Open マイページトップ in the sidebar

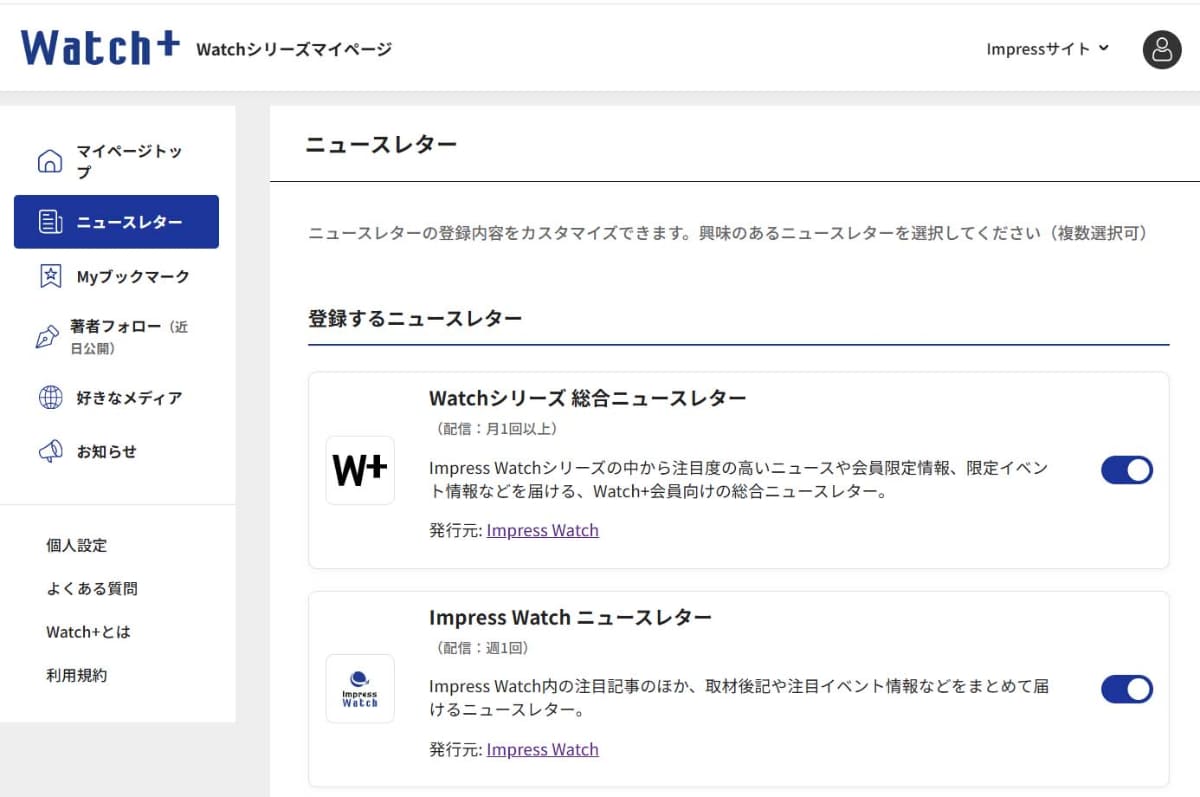(116, 161)
